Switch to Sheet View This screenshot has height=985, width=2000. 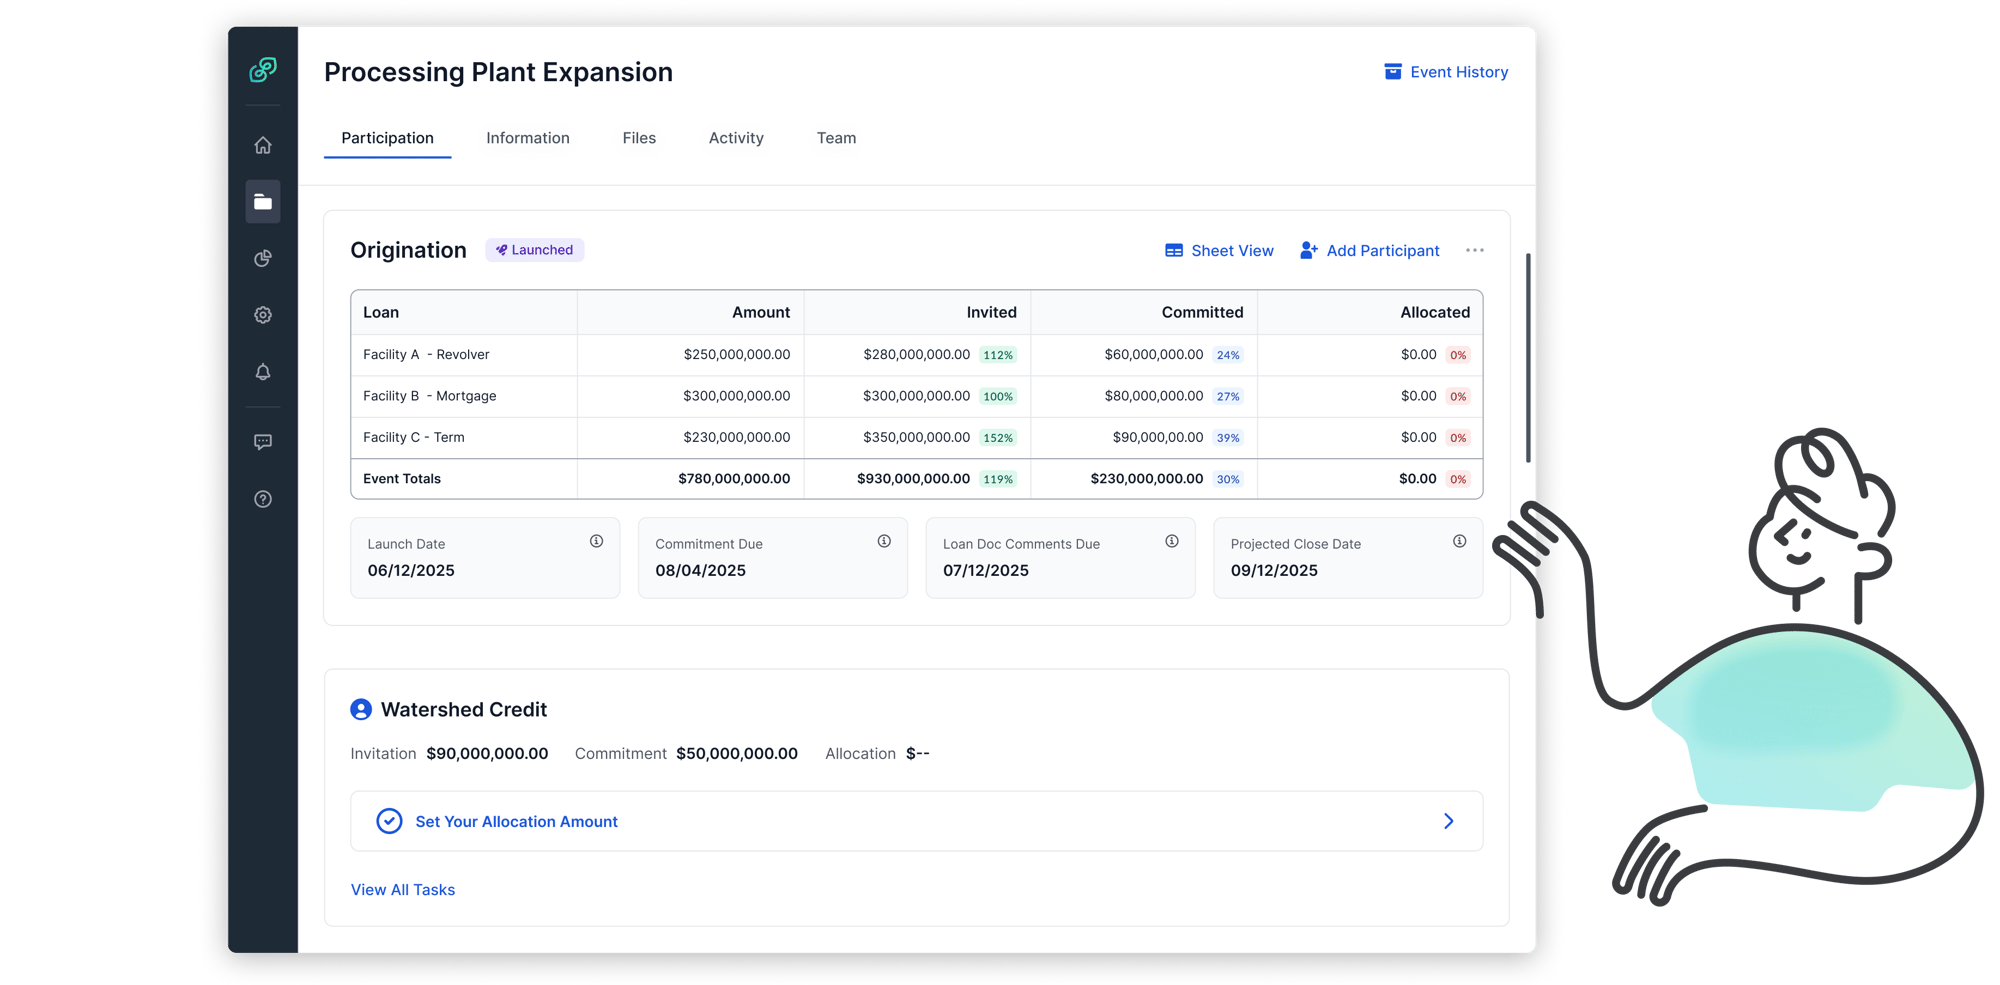(1219, 251)
